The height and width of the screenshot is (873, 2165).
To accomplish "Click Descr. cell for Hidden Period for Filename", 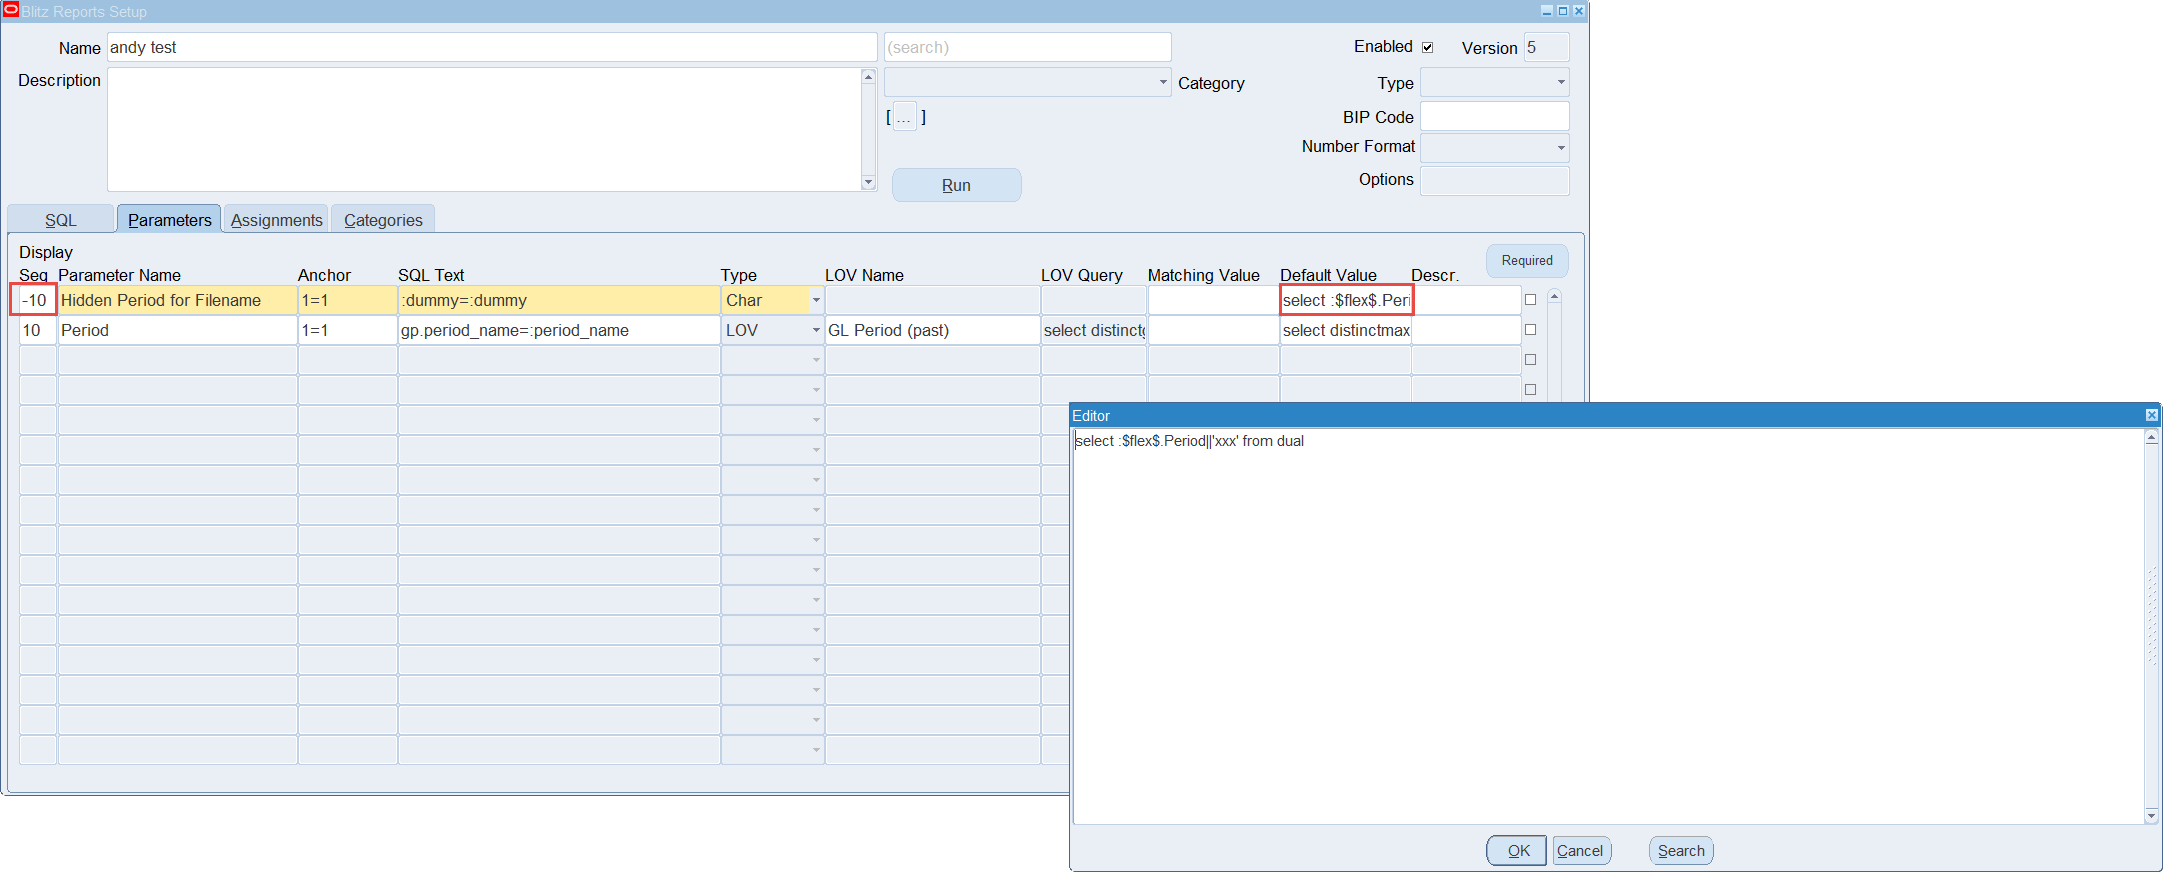I will point(1467,300).
